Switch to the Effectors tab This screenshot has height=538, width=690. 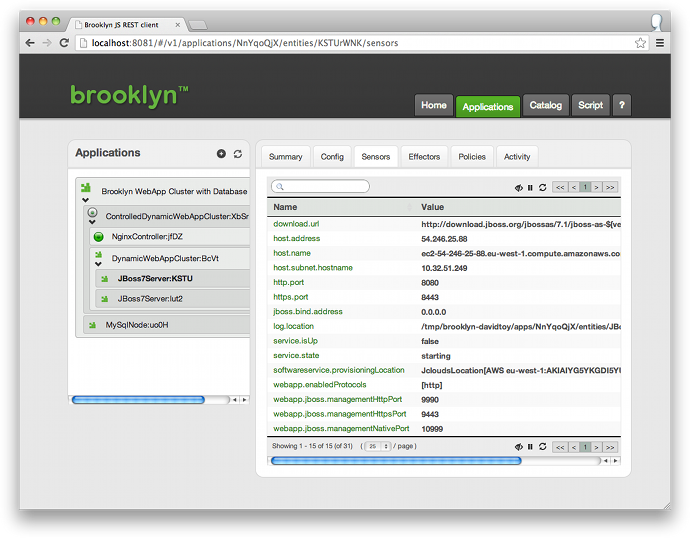pos(424,157)
